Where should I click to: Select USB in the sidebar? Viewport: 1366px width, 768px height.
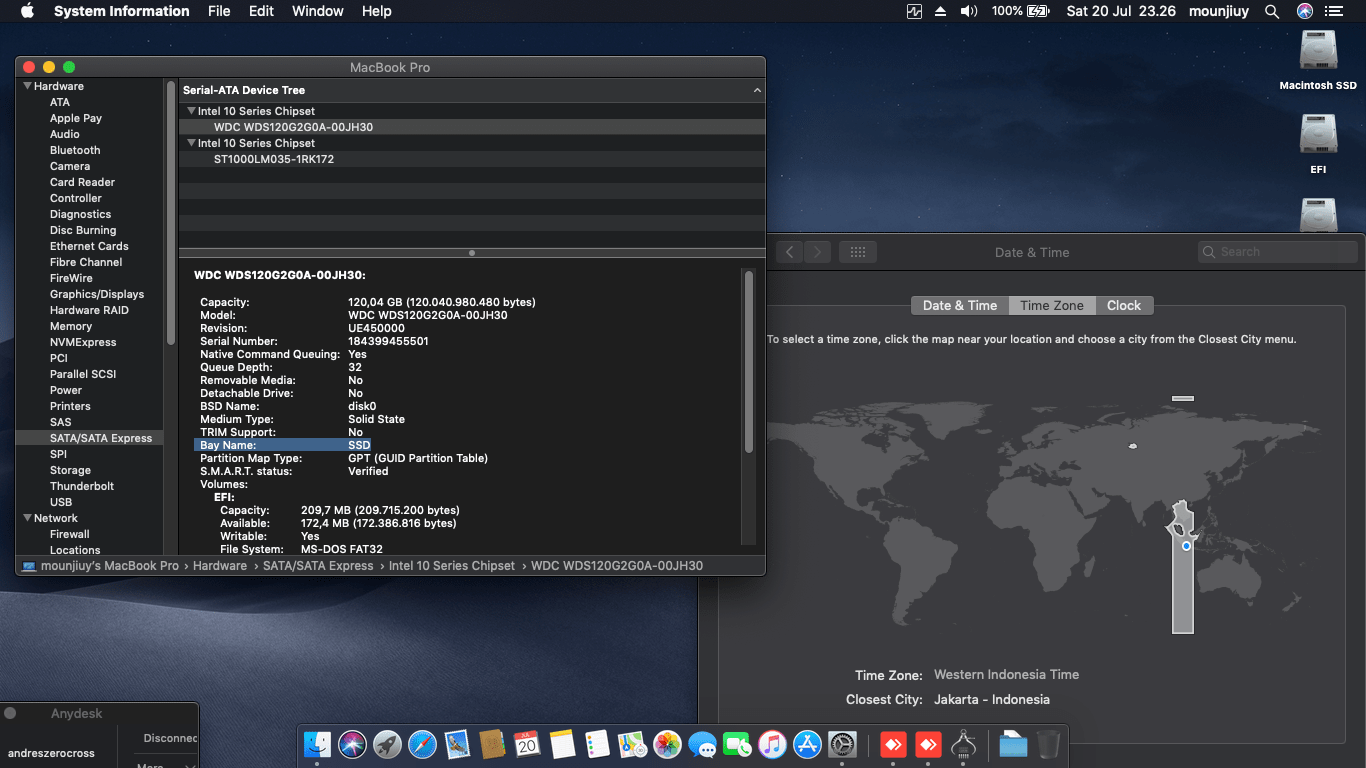(61, 502)
